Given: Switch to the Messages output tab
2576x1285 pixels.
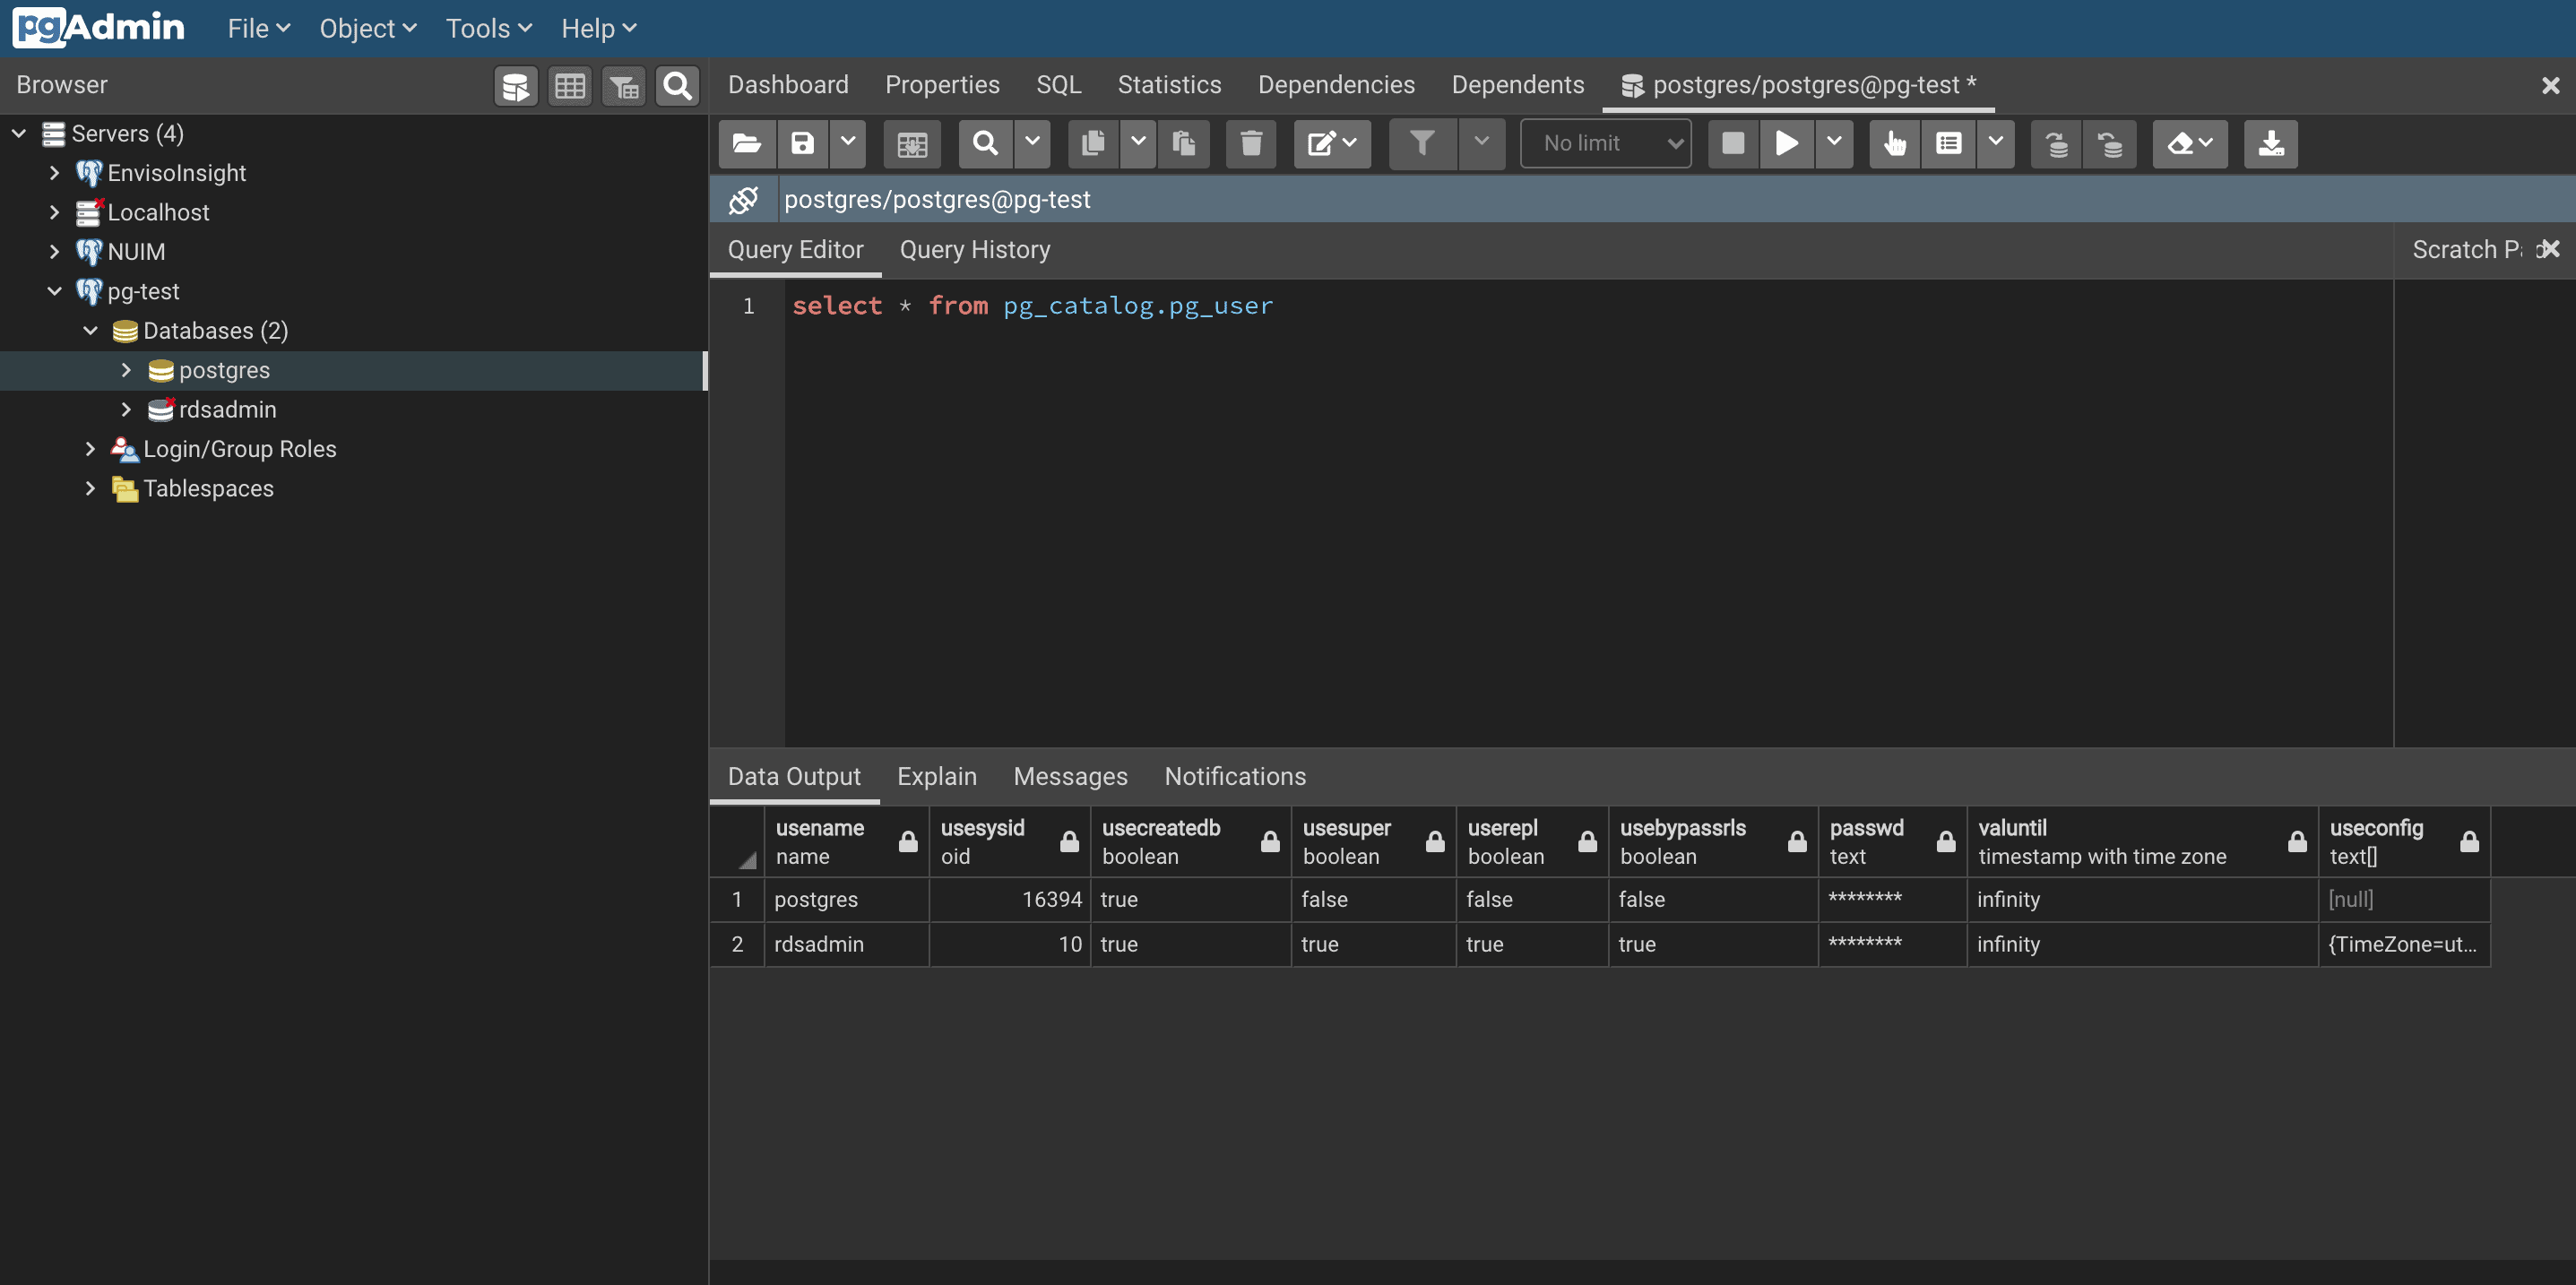Looking at the screenshot, I should [x=1070, y=776].
